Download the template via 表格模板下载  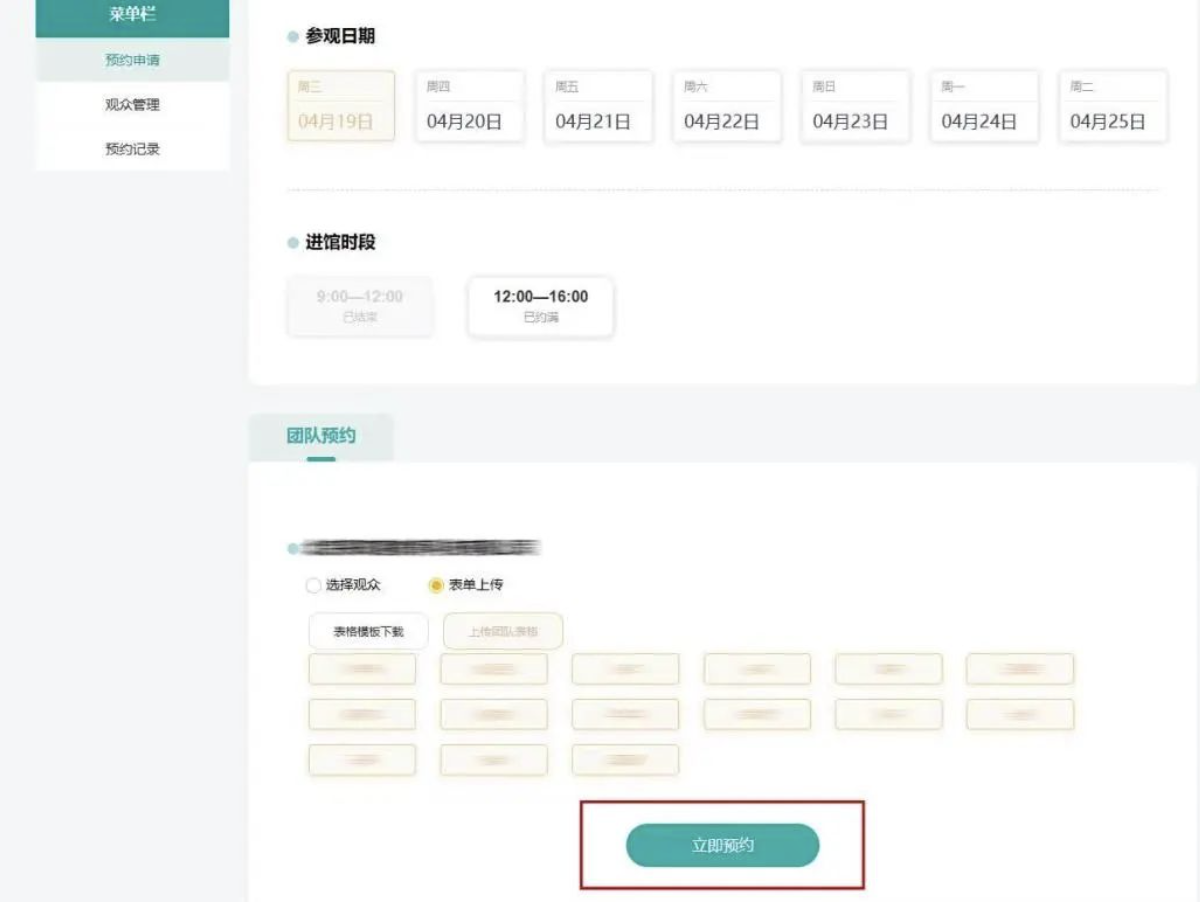(x=368, y=632)
